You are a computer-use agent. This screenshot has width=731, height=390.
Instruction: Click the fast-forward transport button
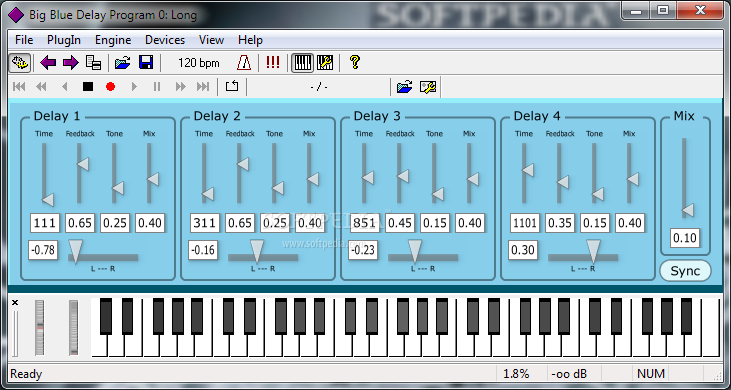[x=180, y=87]
